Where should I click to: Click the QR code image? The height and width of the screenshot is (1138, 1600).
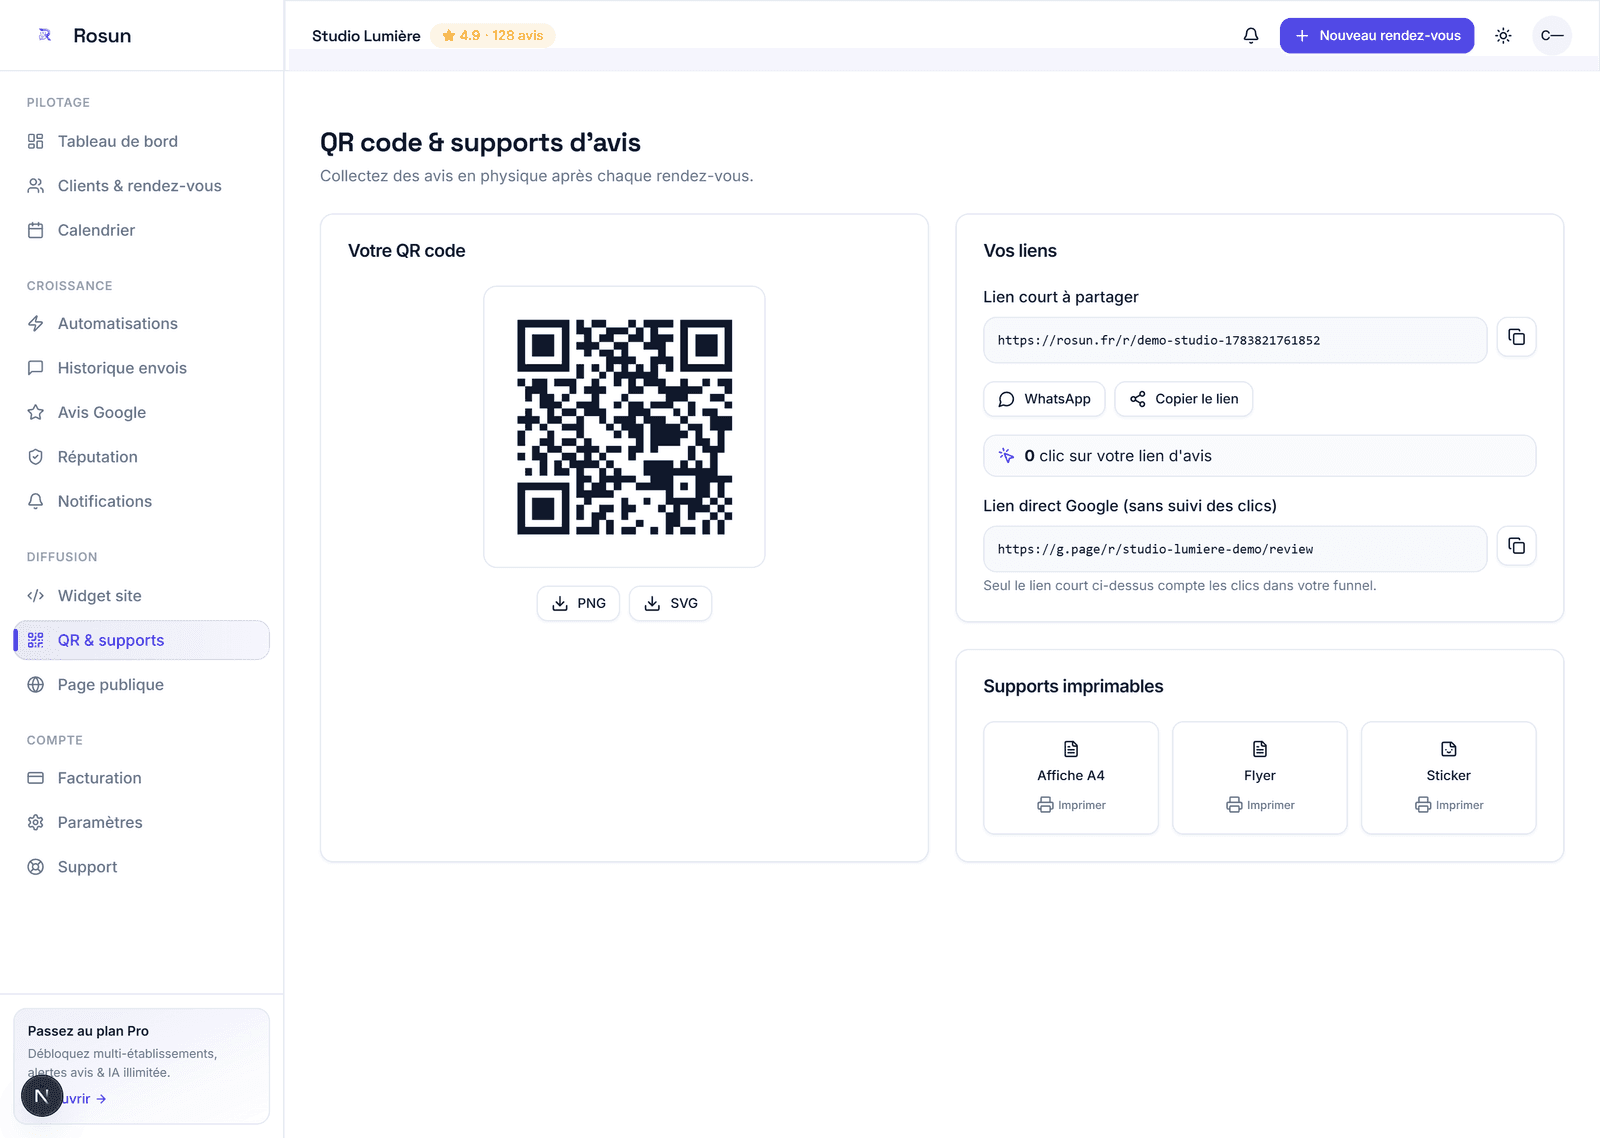click(624, 427)
